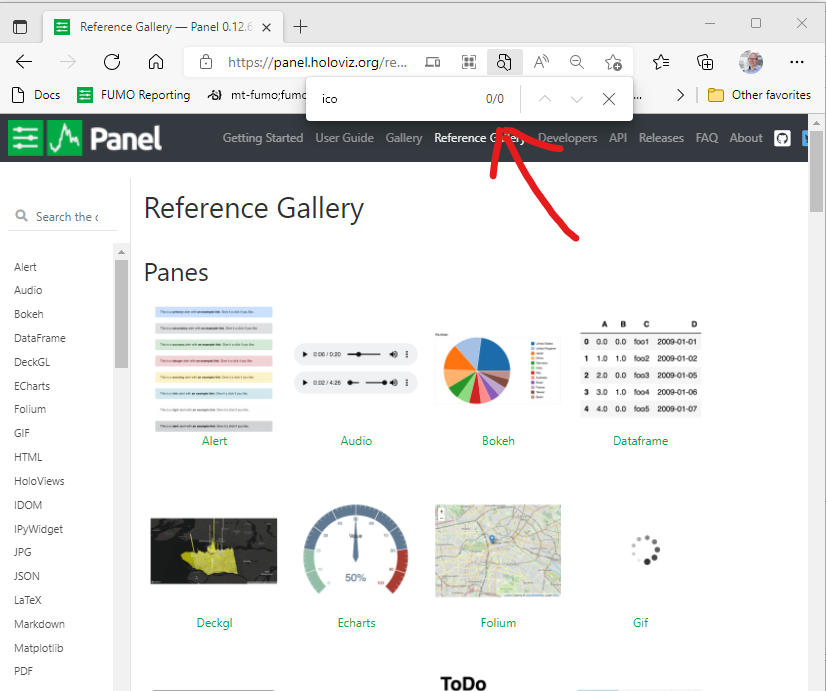Click inside the docs search box
Viewport: 826px width, 691px height.
click(x=65, y=216)
